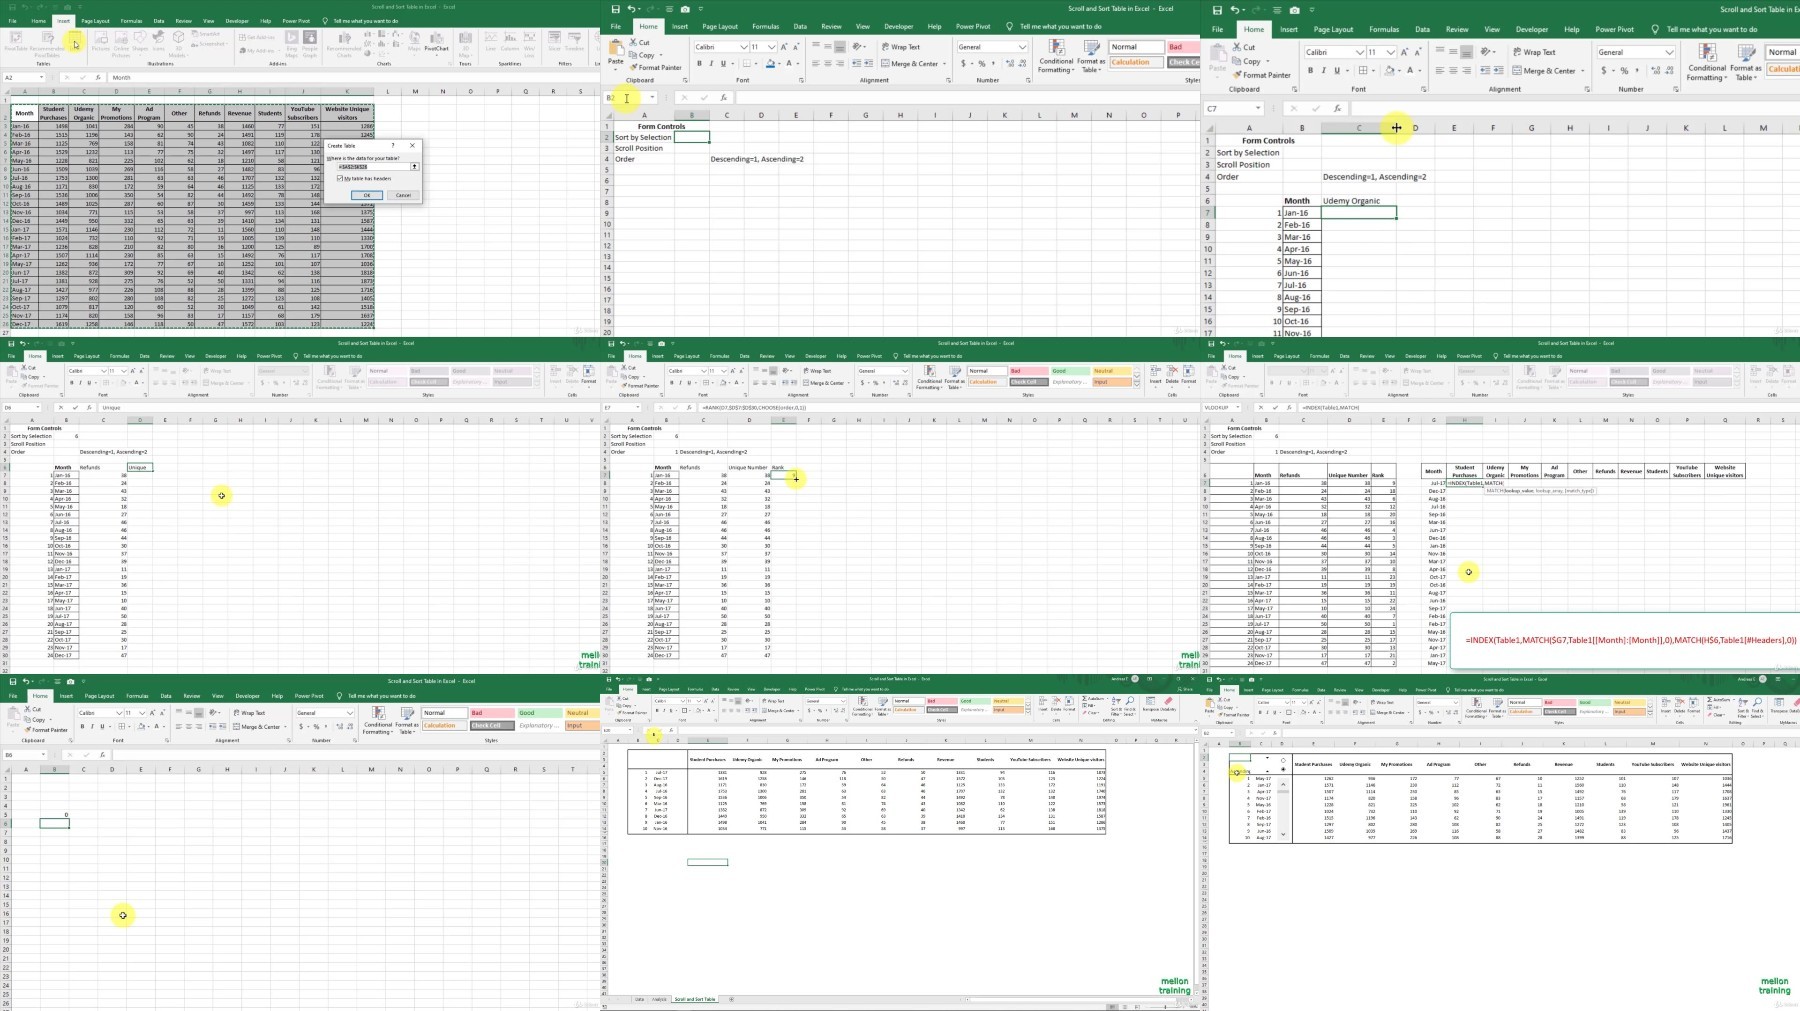The height and width of the screenshot is (1011, 1800).
Task: Select 'Udemy Organic' header cell in top-right window
Action: [1358, 200]
